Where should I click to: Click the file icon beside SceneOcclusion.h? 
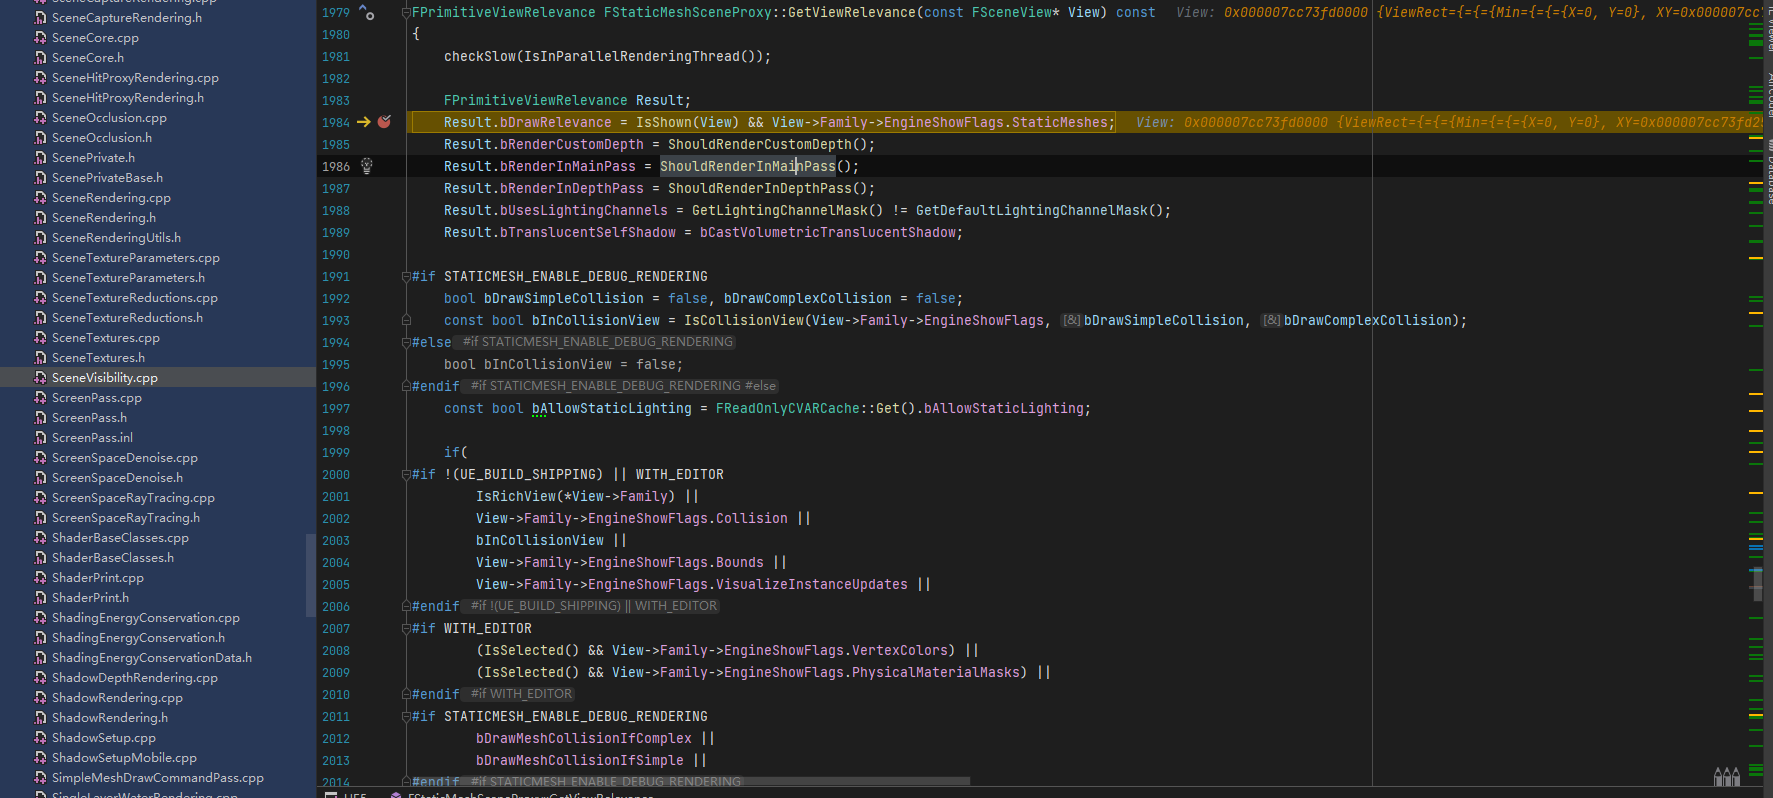(40, 138)
